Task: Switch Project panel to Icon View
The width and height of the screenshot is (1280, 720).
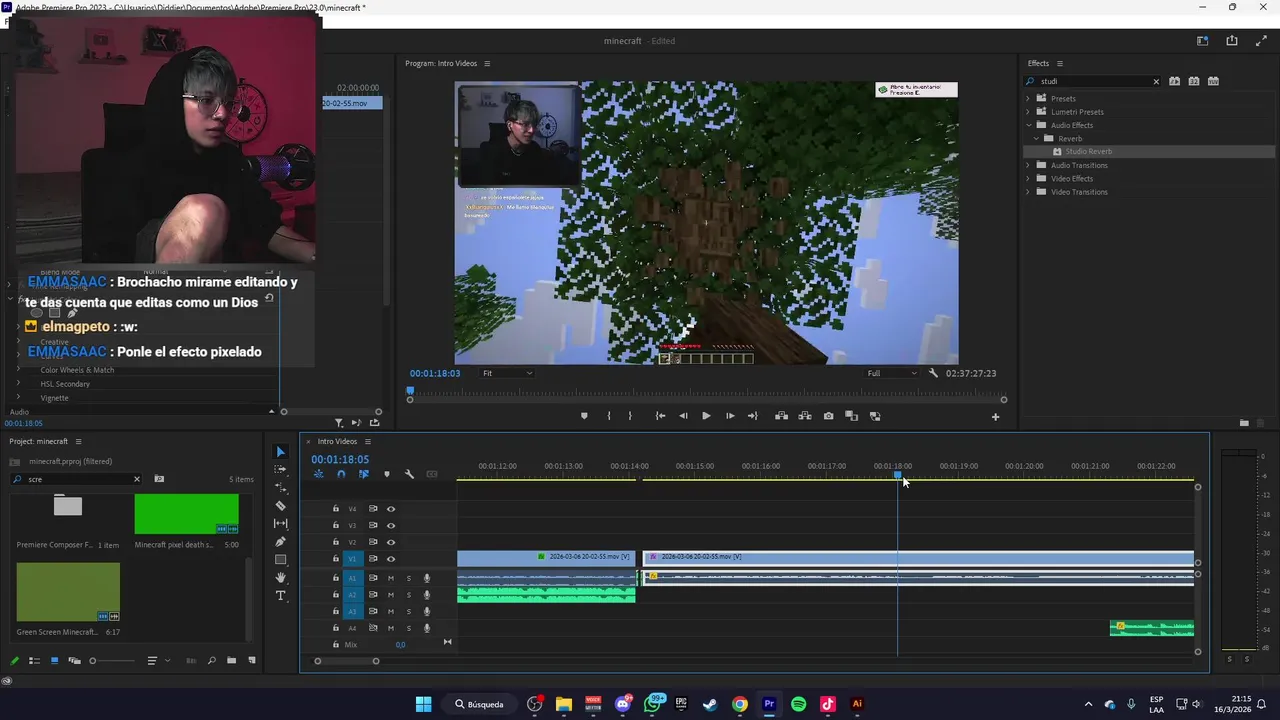Action: coord(54,661)
